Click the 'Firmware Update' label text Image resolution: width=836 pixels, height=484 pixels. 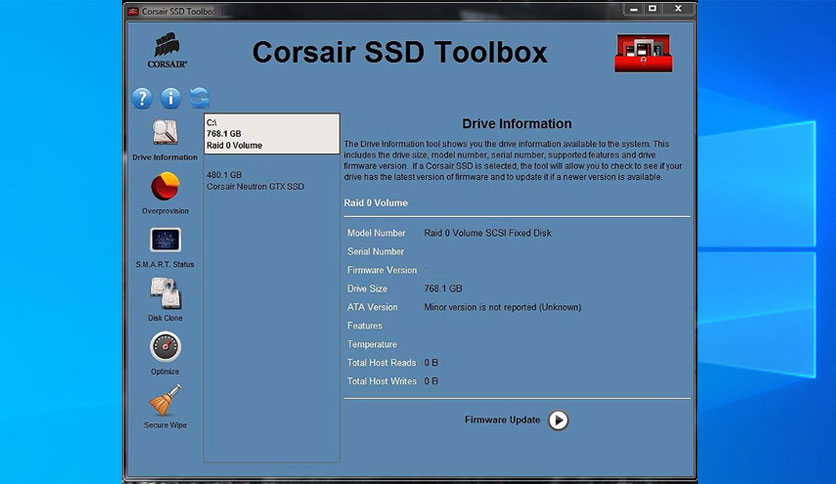pyautogui.click(x=502, y=420)
